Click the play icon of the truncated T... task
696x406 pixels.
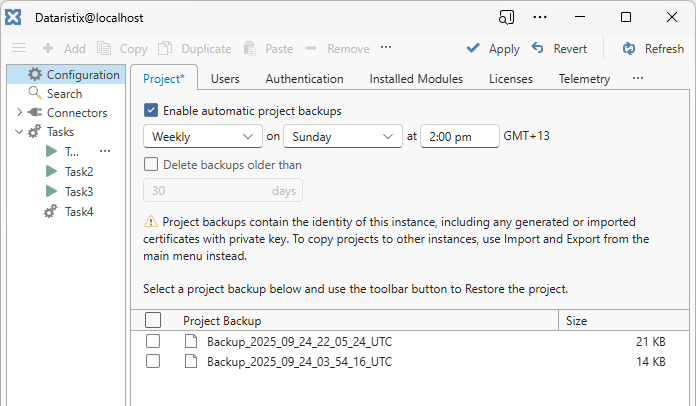51,151
